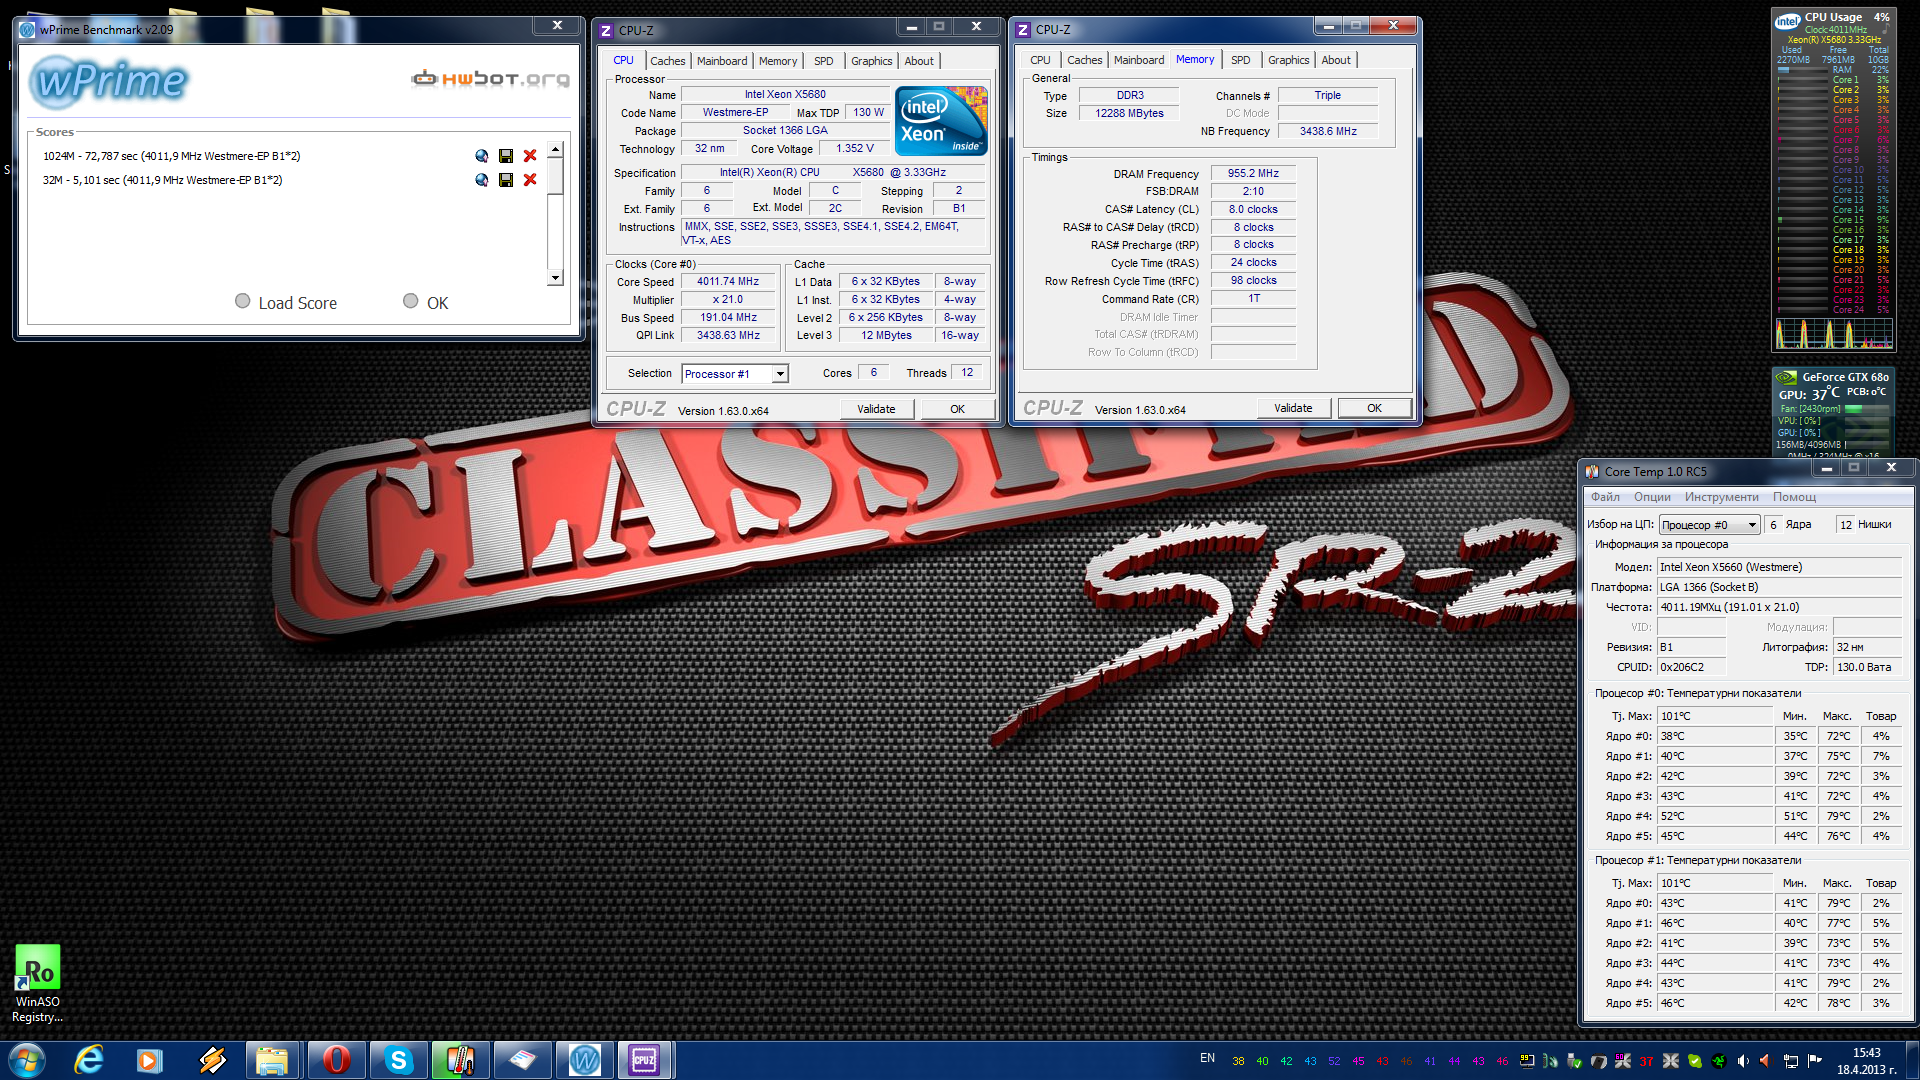The image size is (1920, 1080).
Task: Open Windows Explorer folder icon on taskbar
Action: point(272,1060)
